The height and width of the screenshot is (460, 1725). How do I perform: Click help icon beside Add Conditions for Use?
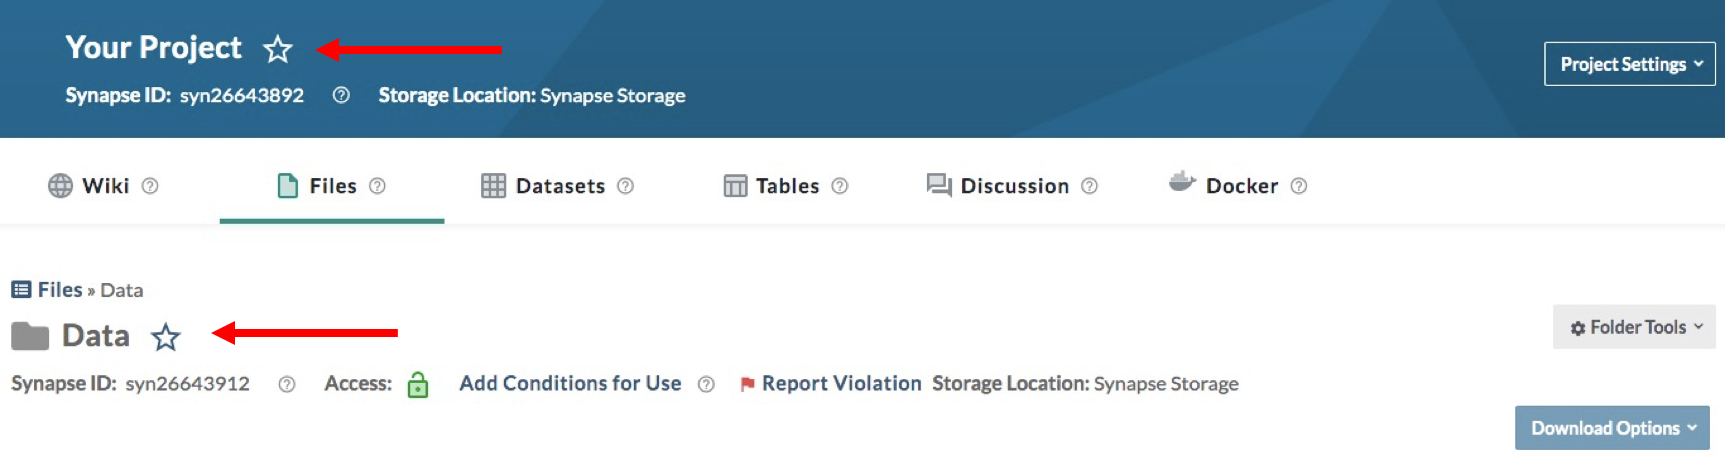click(706, 384)
